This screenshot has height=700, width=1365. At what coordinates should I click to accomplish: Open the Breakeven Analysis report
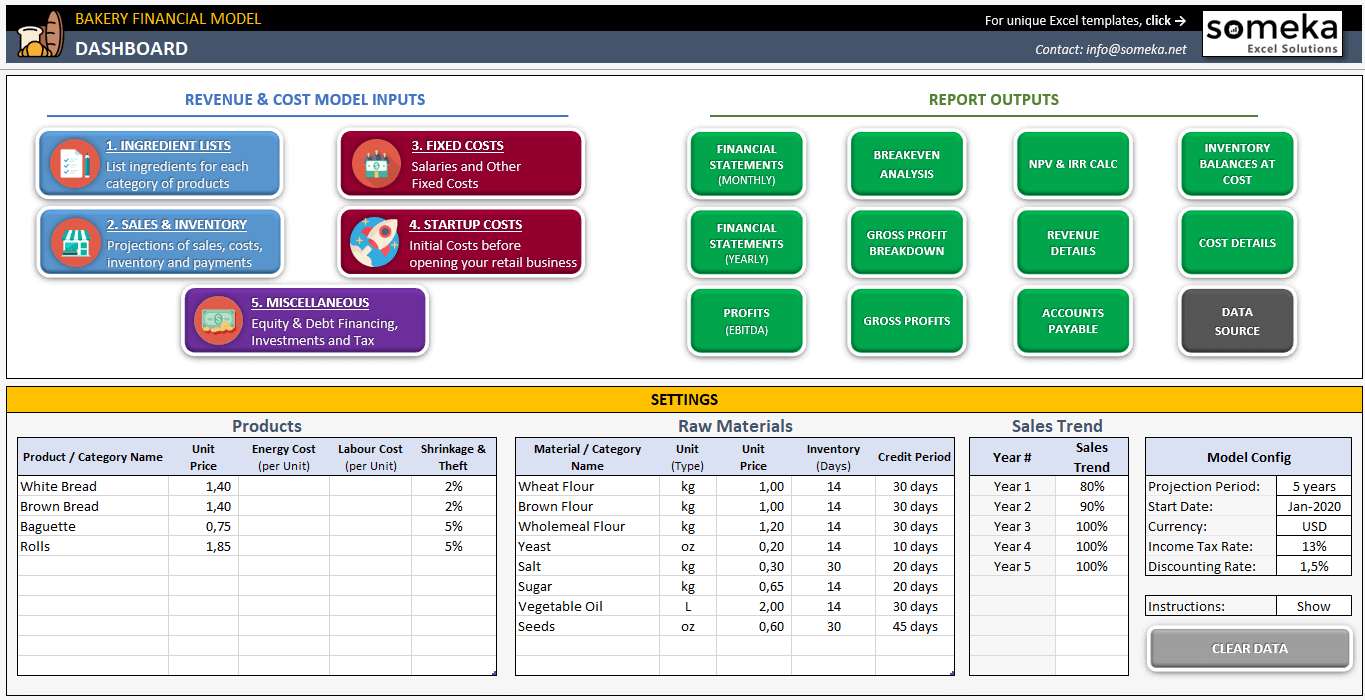tap(906, 164)
